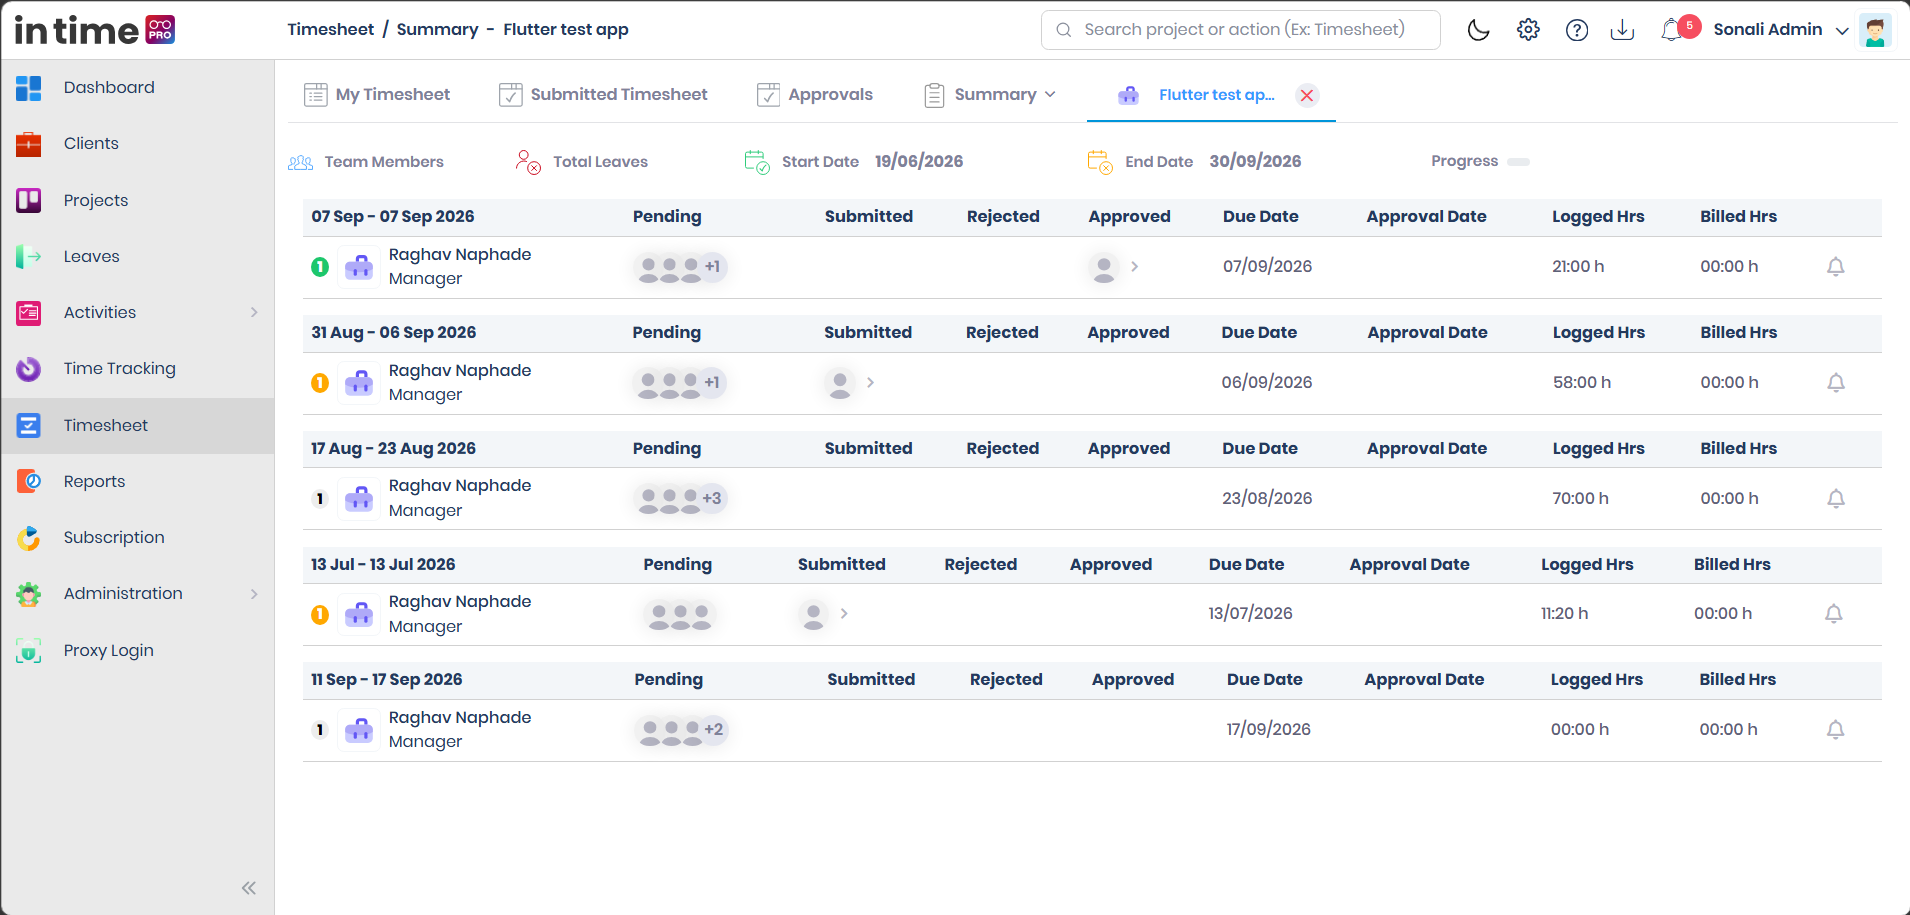Click the Team Members icon
The width and height of the screenshot is (1910, 915).
301,162
